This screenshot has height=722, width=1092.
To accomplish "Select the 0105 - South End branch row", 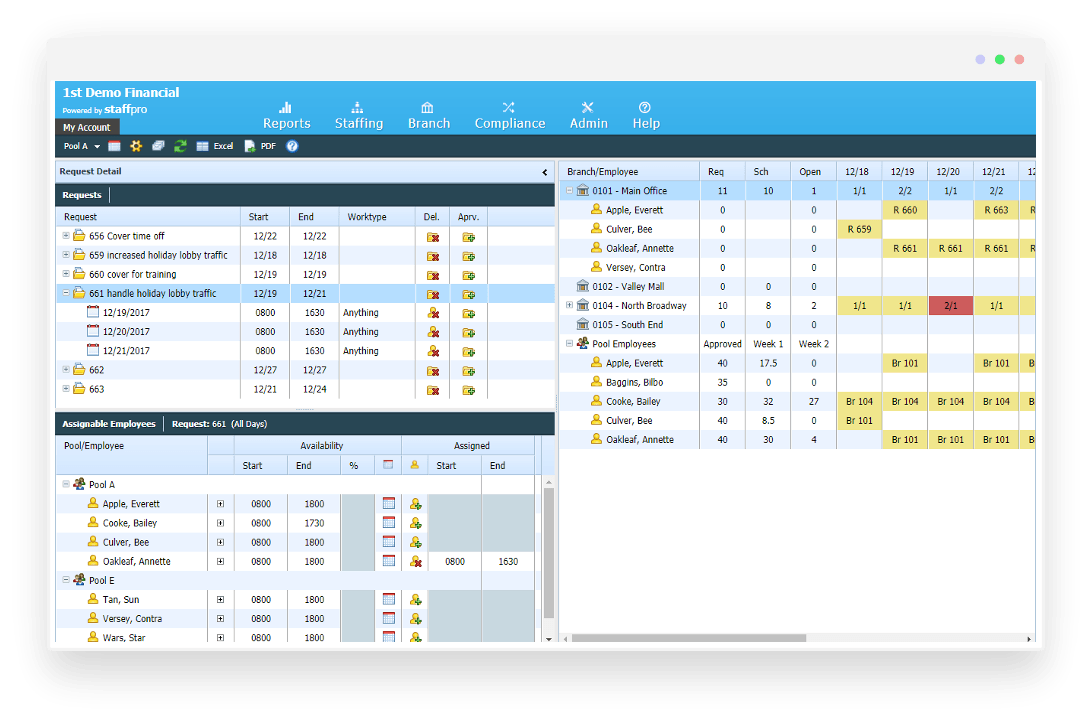I will tap(797, 324).
